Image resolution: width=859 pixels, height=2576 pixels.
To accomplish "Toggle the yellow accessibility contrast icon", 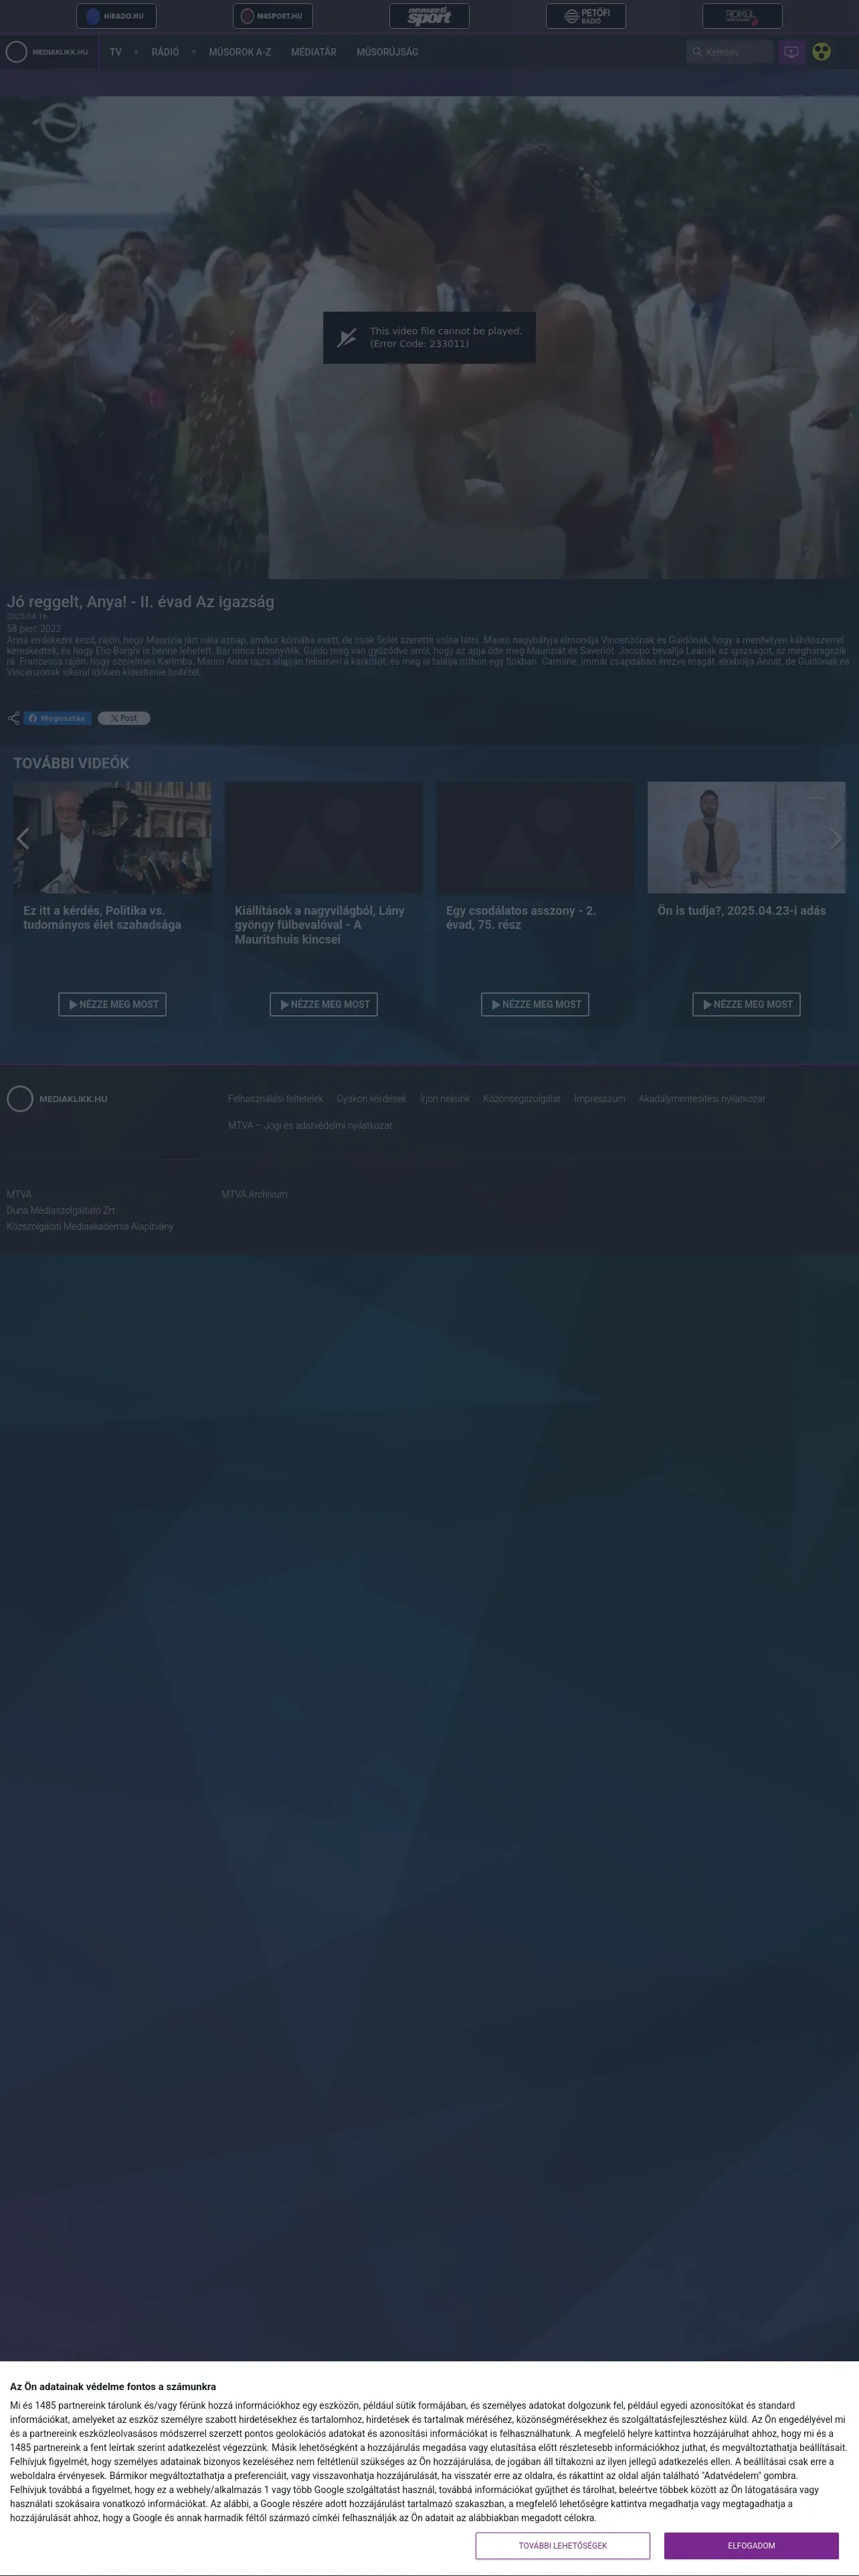I will click(x=821, y=52).
